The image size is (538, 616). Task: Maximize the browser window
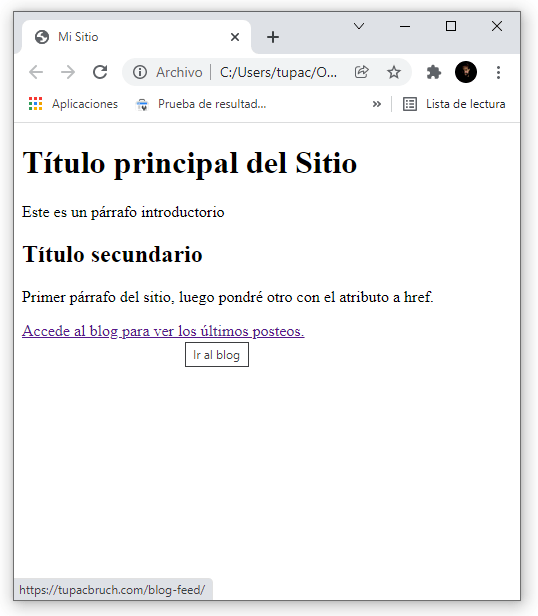pos(451,26)
